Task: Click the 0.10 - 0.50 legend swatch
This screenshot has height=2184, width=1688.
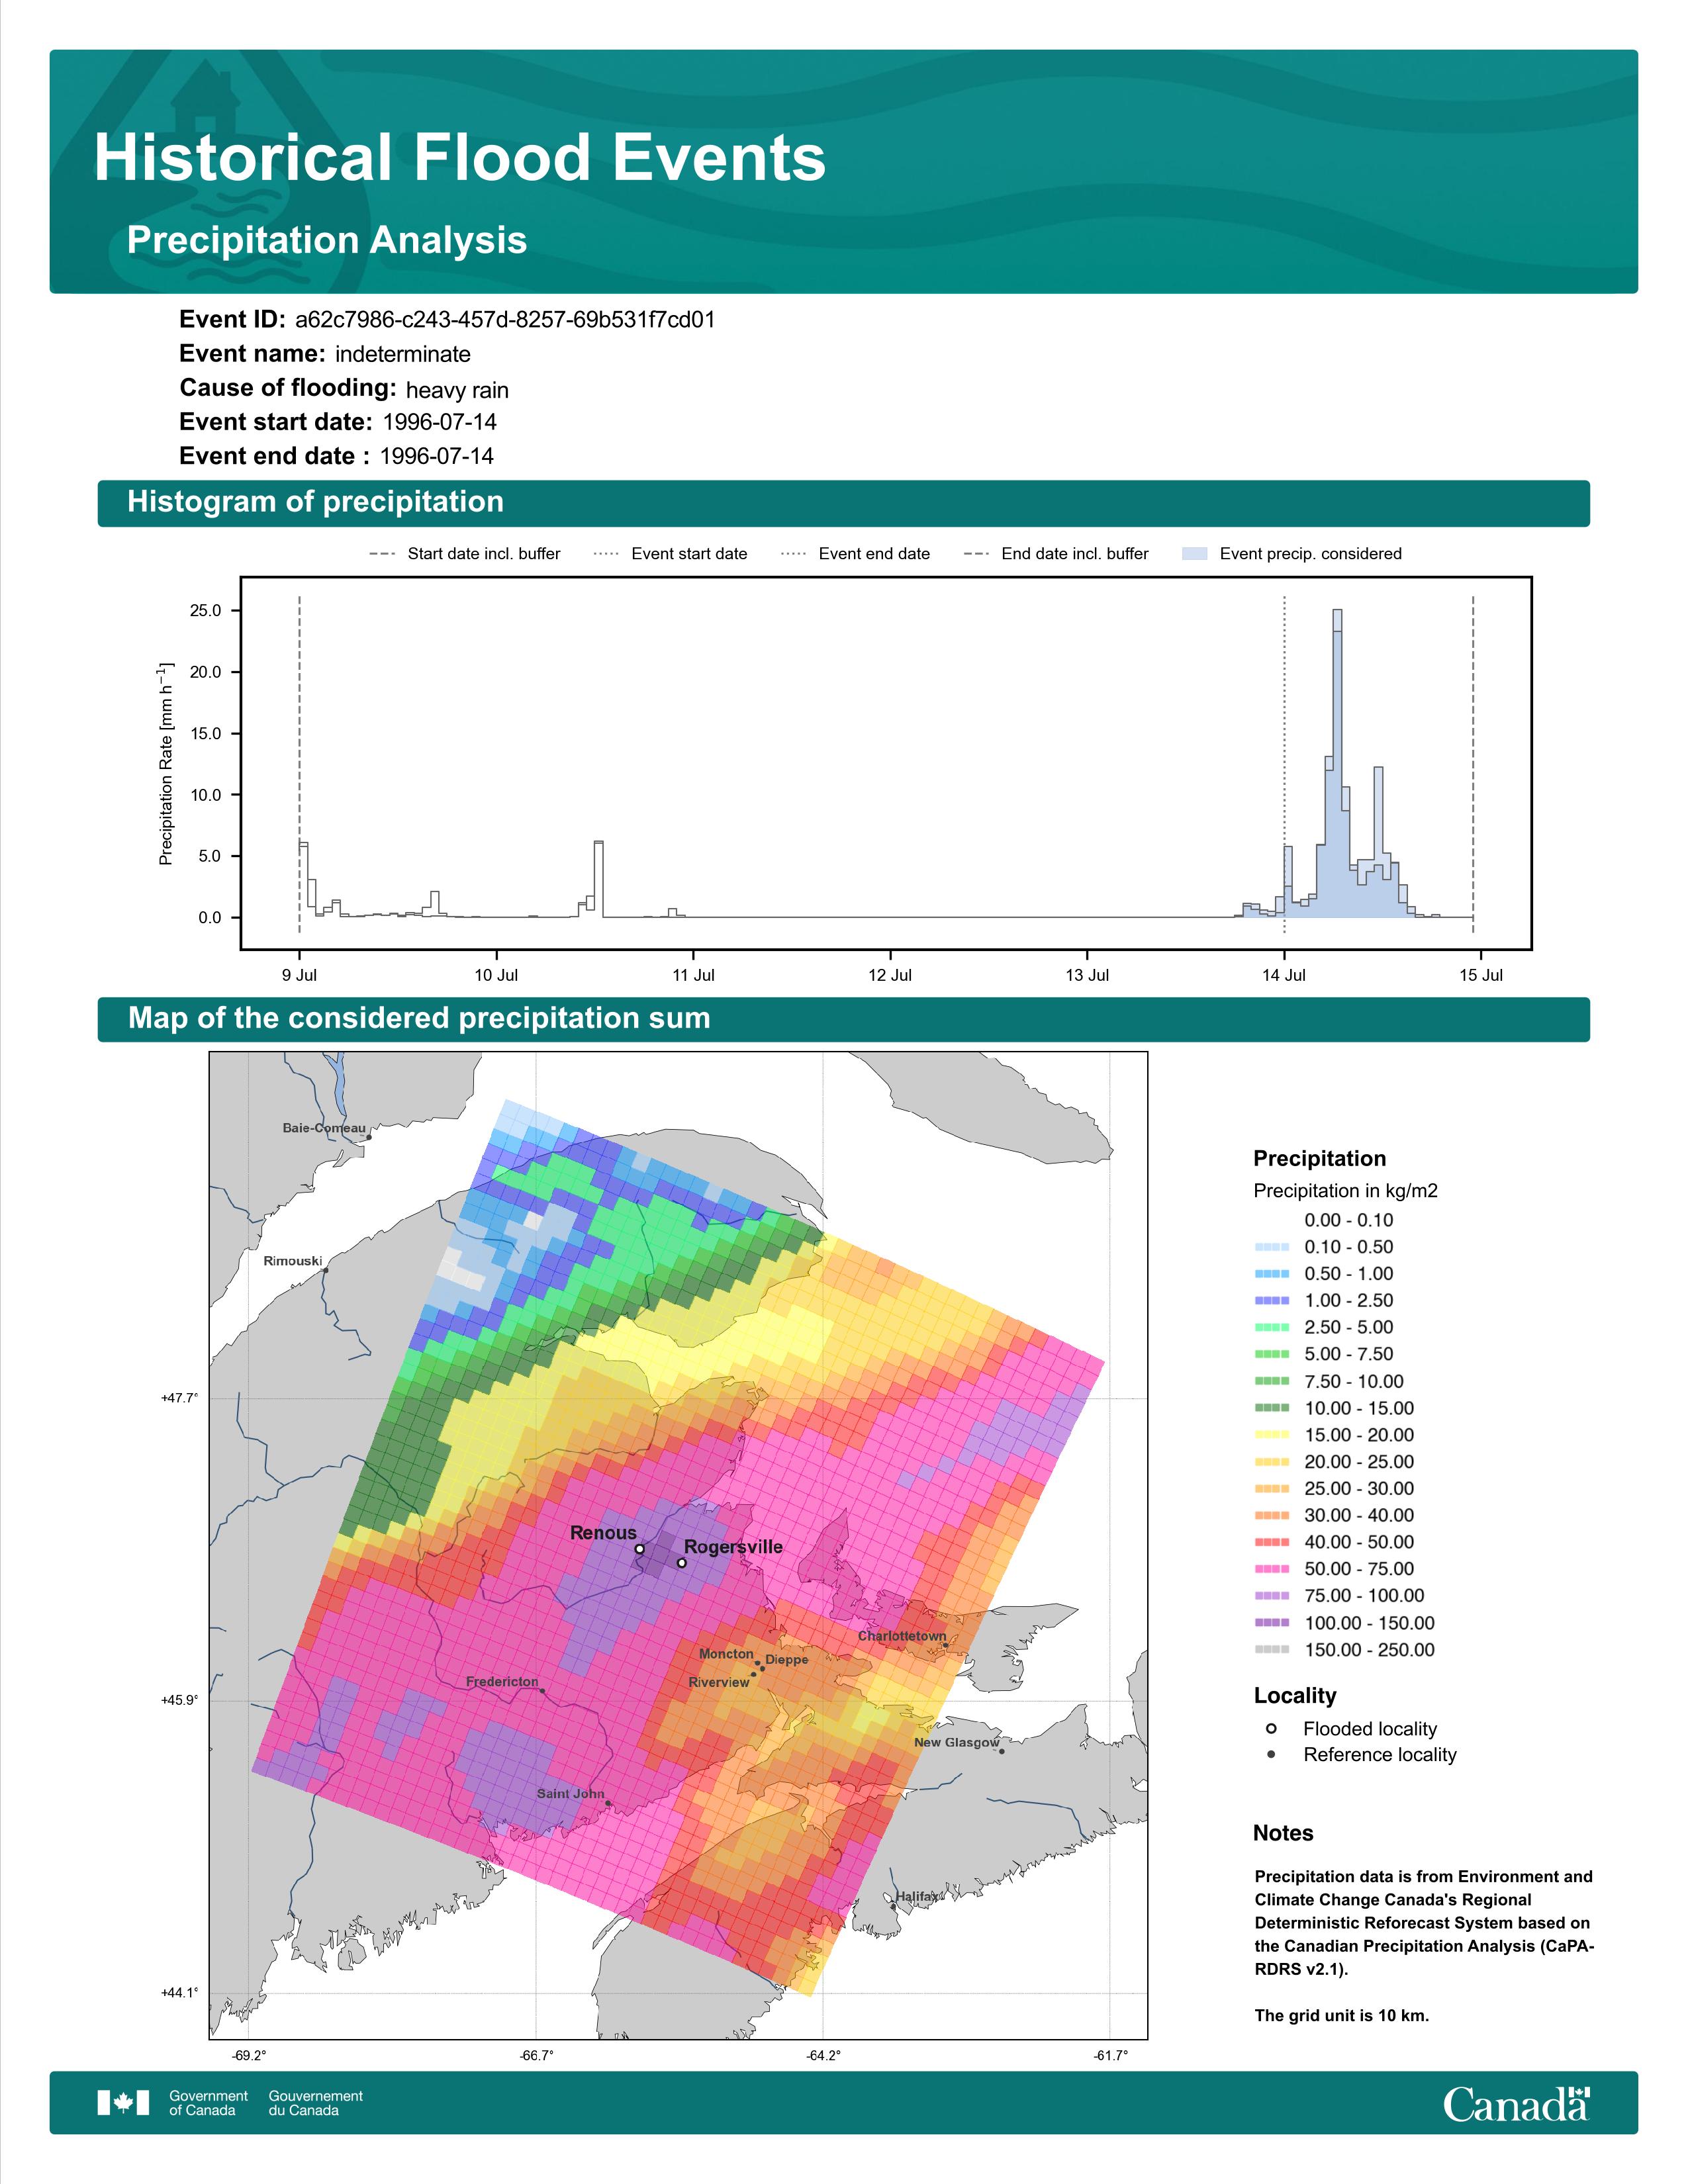Action: [1272, 1248]
